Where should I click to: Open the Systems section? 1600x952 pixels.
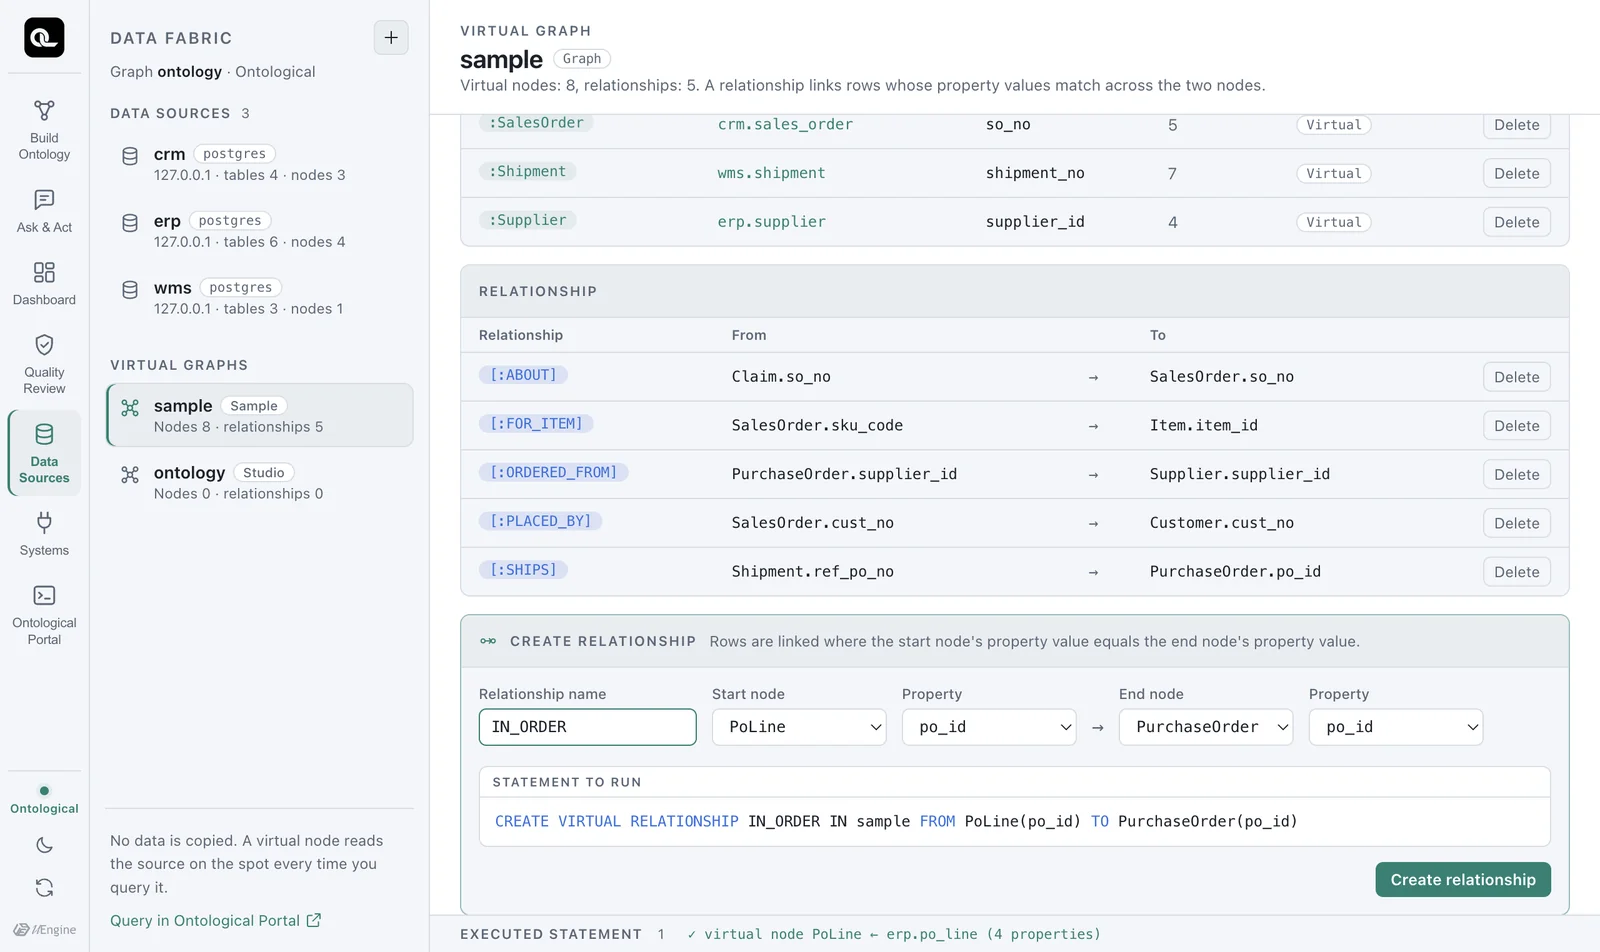(x=44, y=535)
